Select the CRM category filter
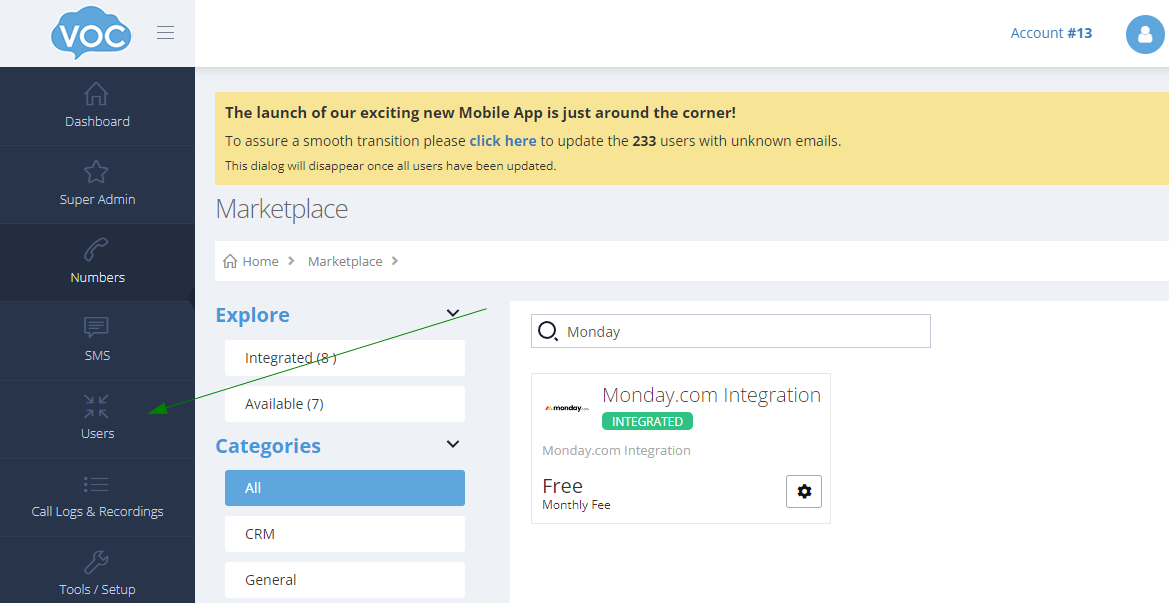1169x603 pixels. (344, 534)
